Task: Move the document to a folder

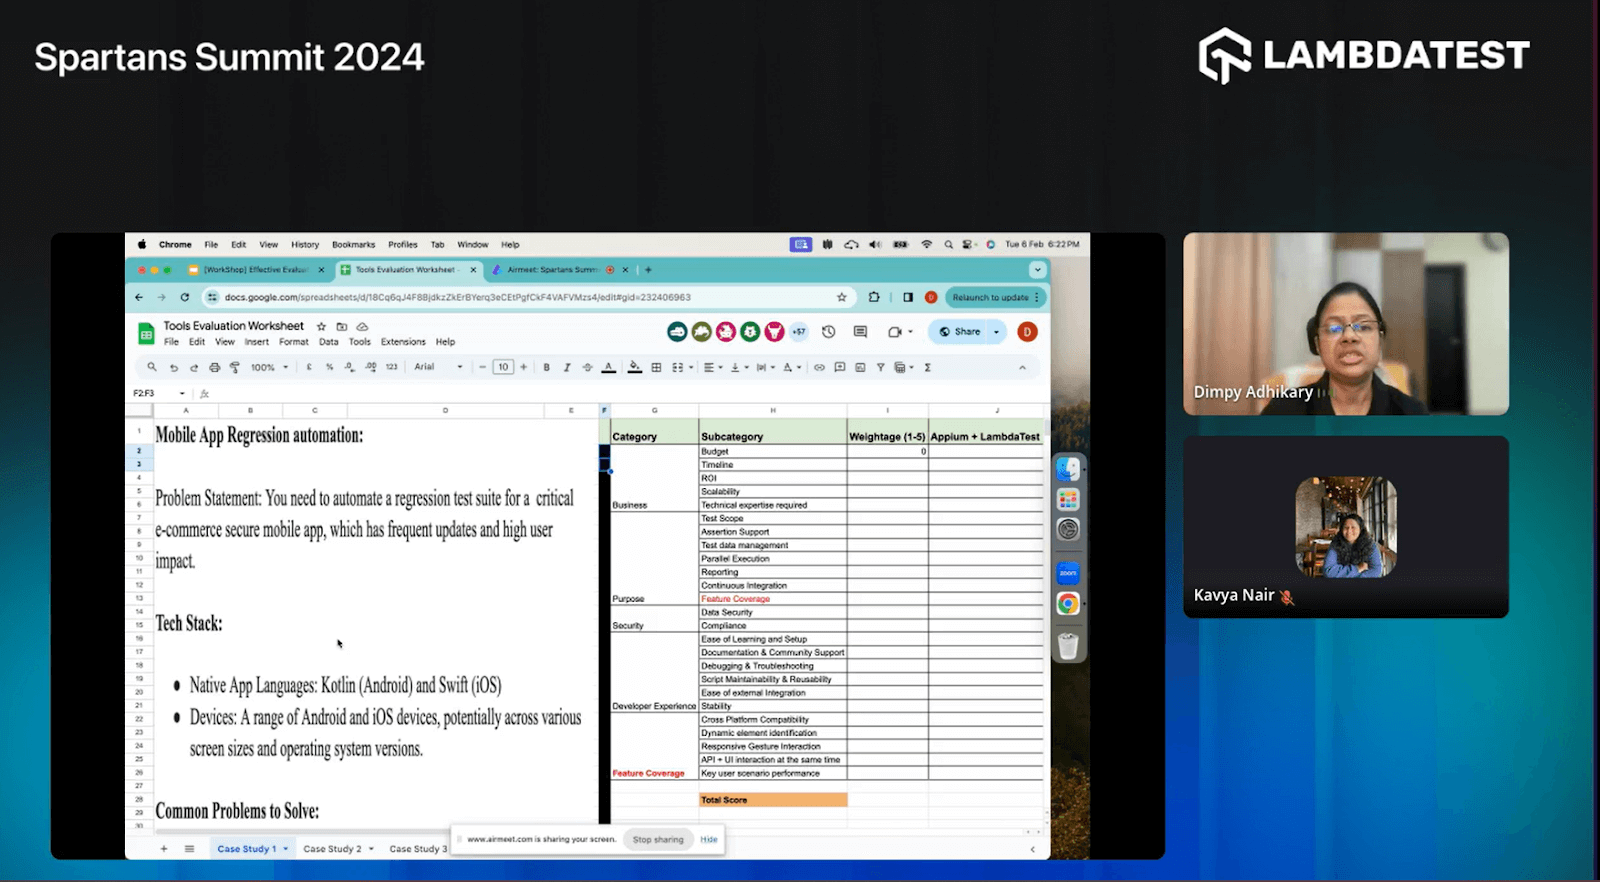Action: (342, 326)
